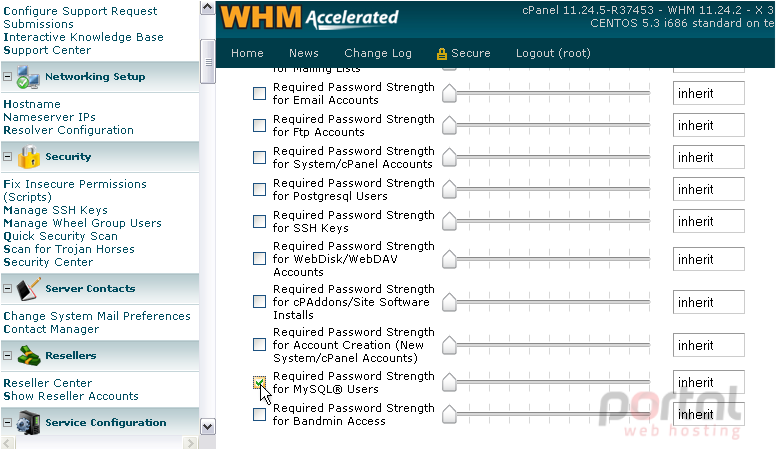Image resolution: width=776 pixels, height=450 pixels.
Task: Open Scan for Trojan Horses link
Action: click(x=69, y=249)
